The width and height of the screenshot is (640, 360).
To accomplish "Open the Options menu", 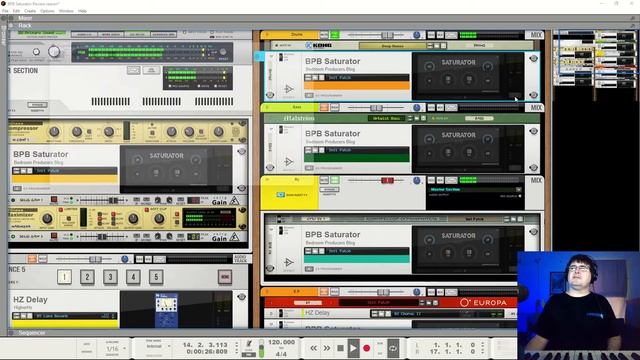I will (x=47, y=11).
